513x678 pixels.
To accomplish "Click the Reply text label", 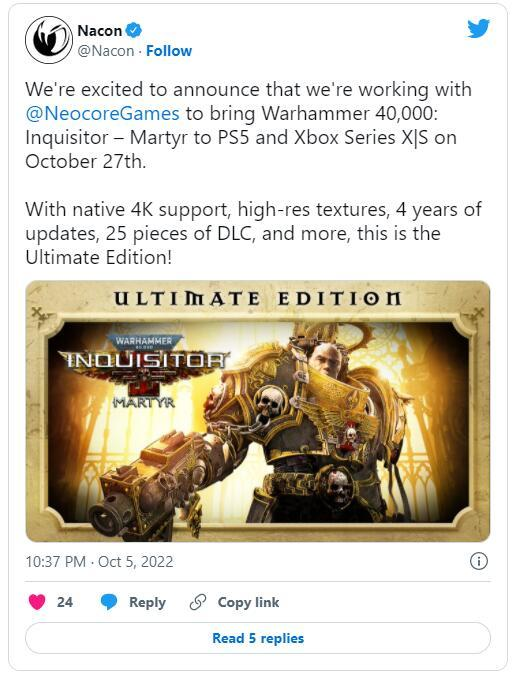I will (147, 602).
